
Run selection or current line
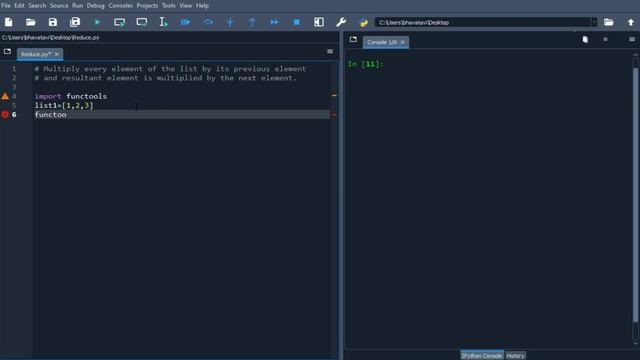tap(163, 22)
